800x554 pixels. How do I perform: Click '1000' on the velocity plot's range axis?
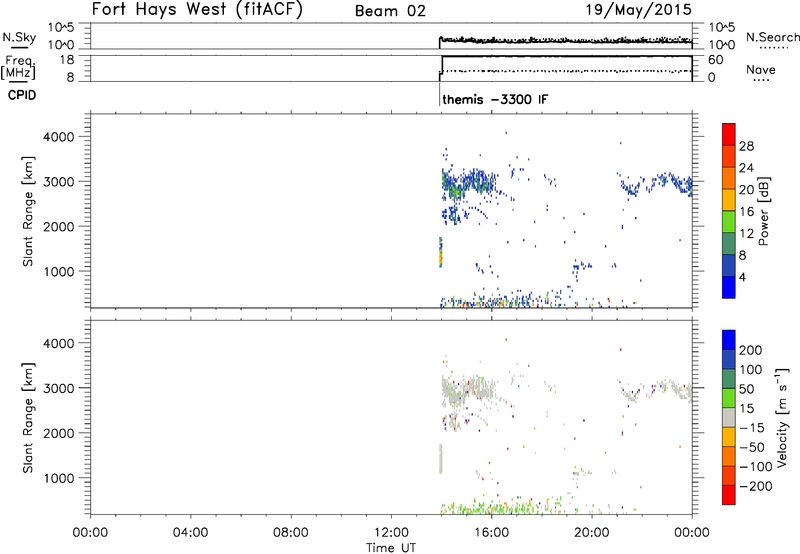point(59,478)
